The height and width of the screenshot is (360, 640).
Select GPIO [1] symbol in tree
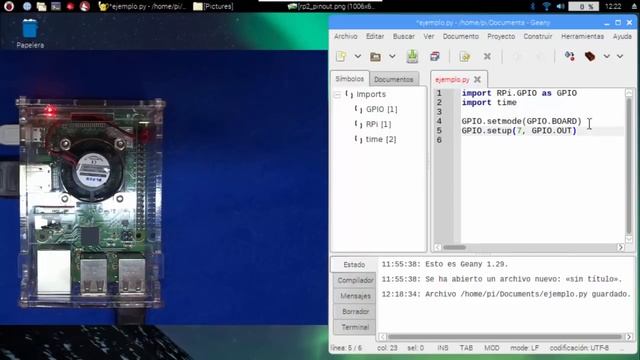click(381, 109)
